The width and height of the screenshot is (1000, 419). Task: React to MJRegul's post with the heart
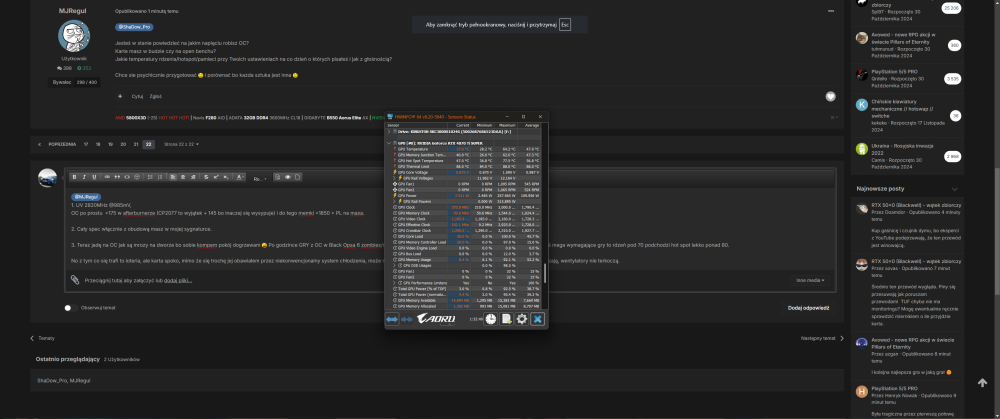[830, 96]
